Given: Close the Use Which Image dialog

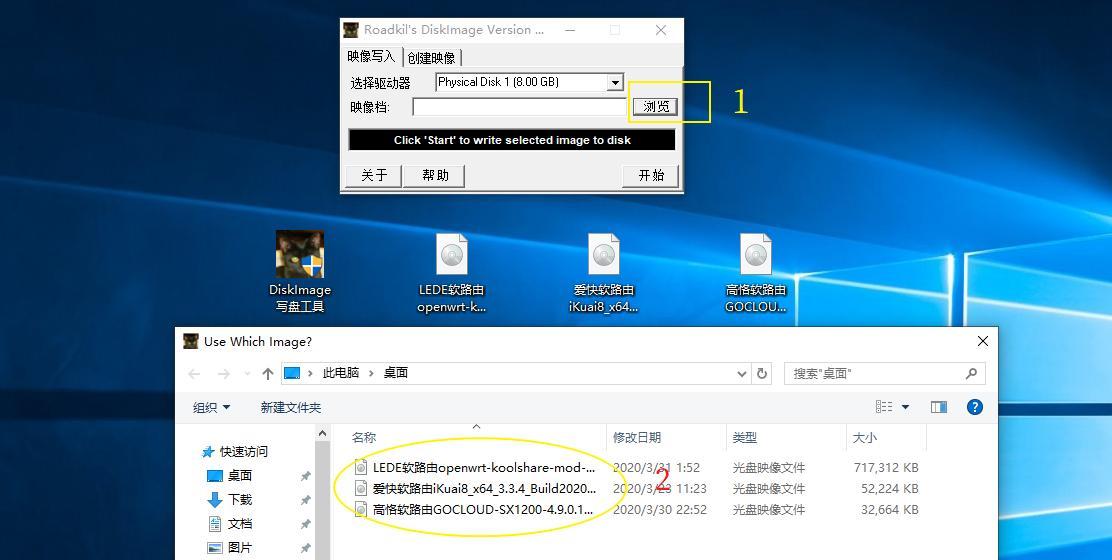Looking at the screenshot, I should coord(982,341).
